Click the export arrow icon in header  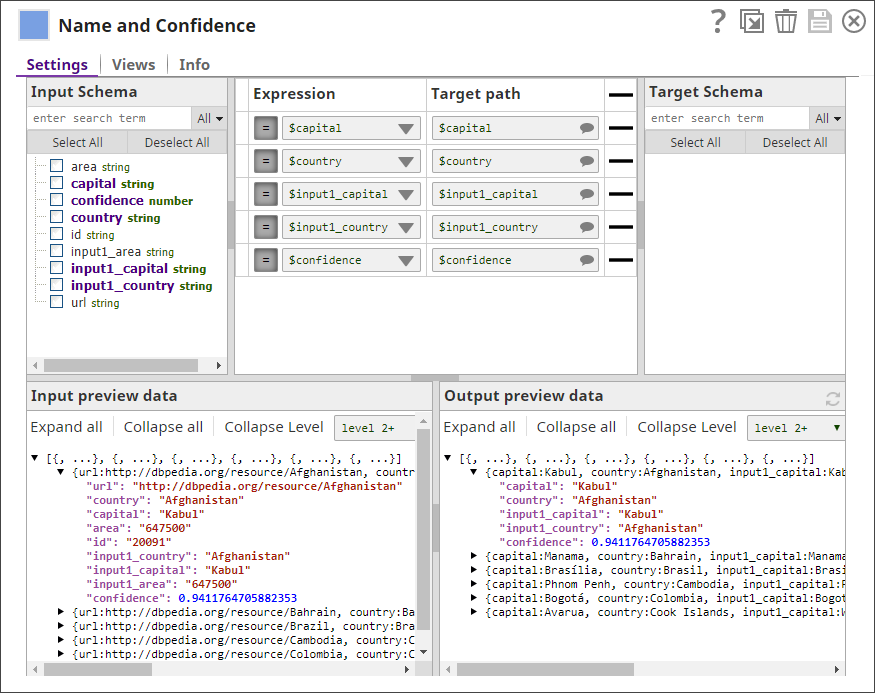(751, 22)
